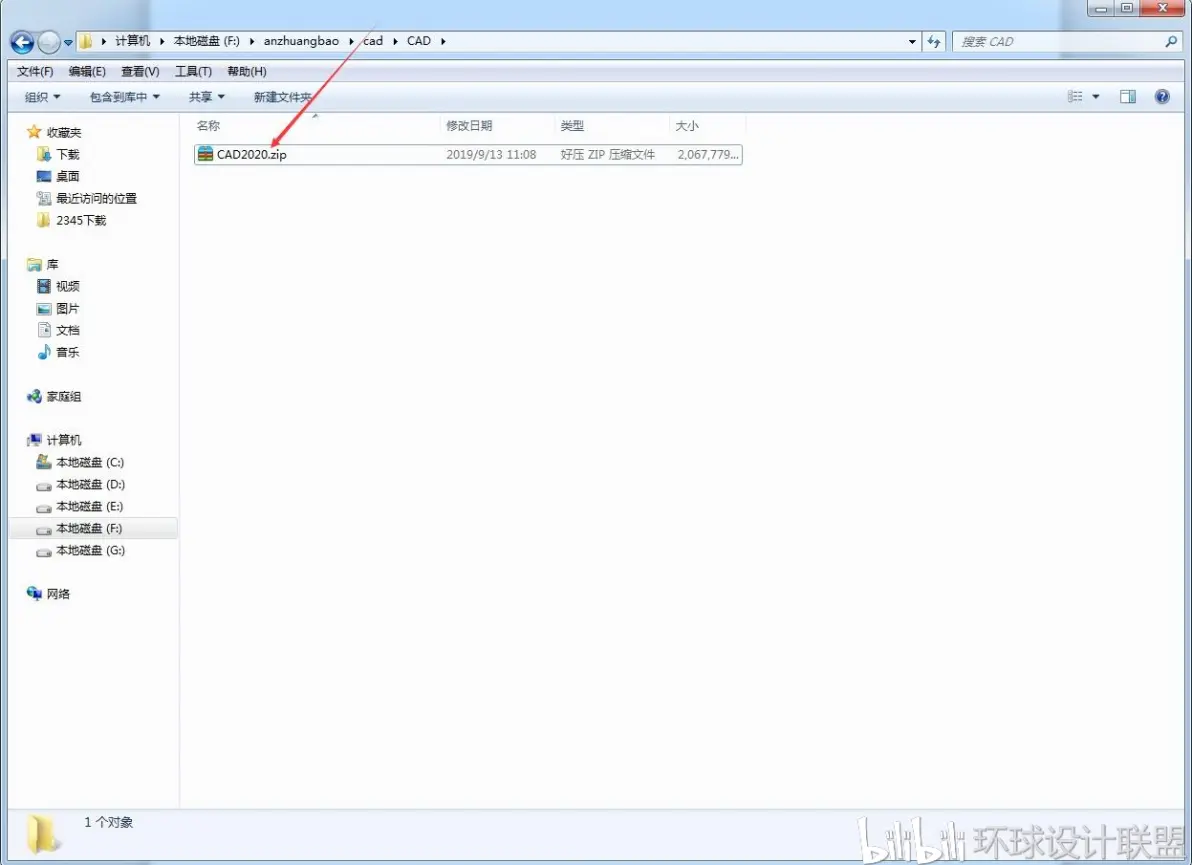Click the 家庭组 icon
The image size is (1192, 865).
(34, 397)
